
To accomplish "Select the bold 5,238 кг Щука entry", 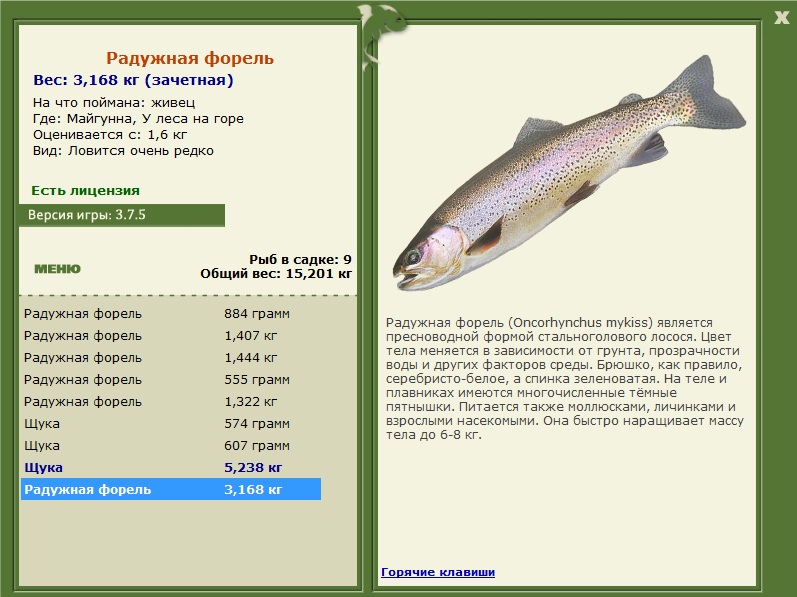I will pos(171,467).
